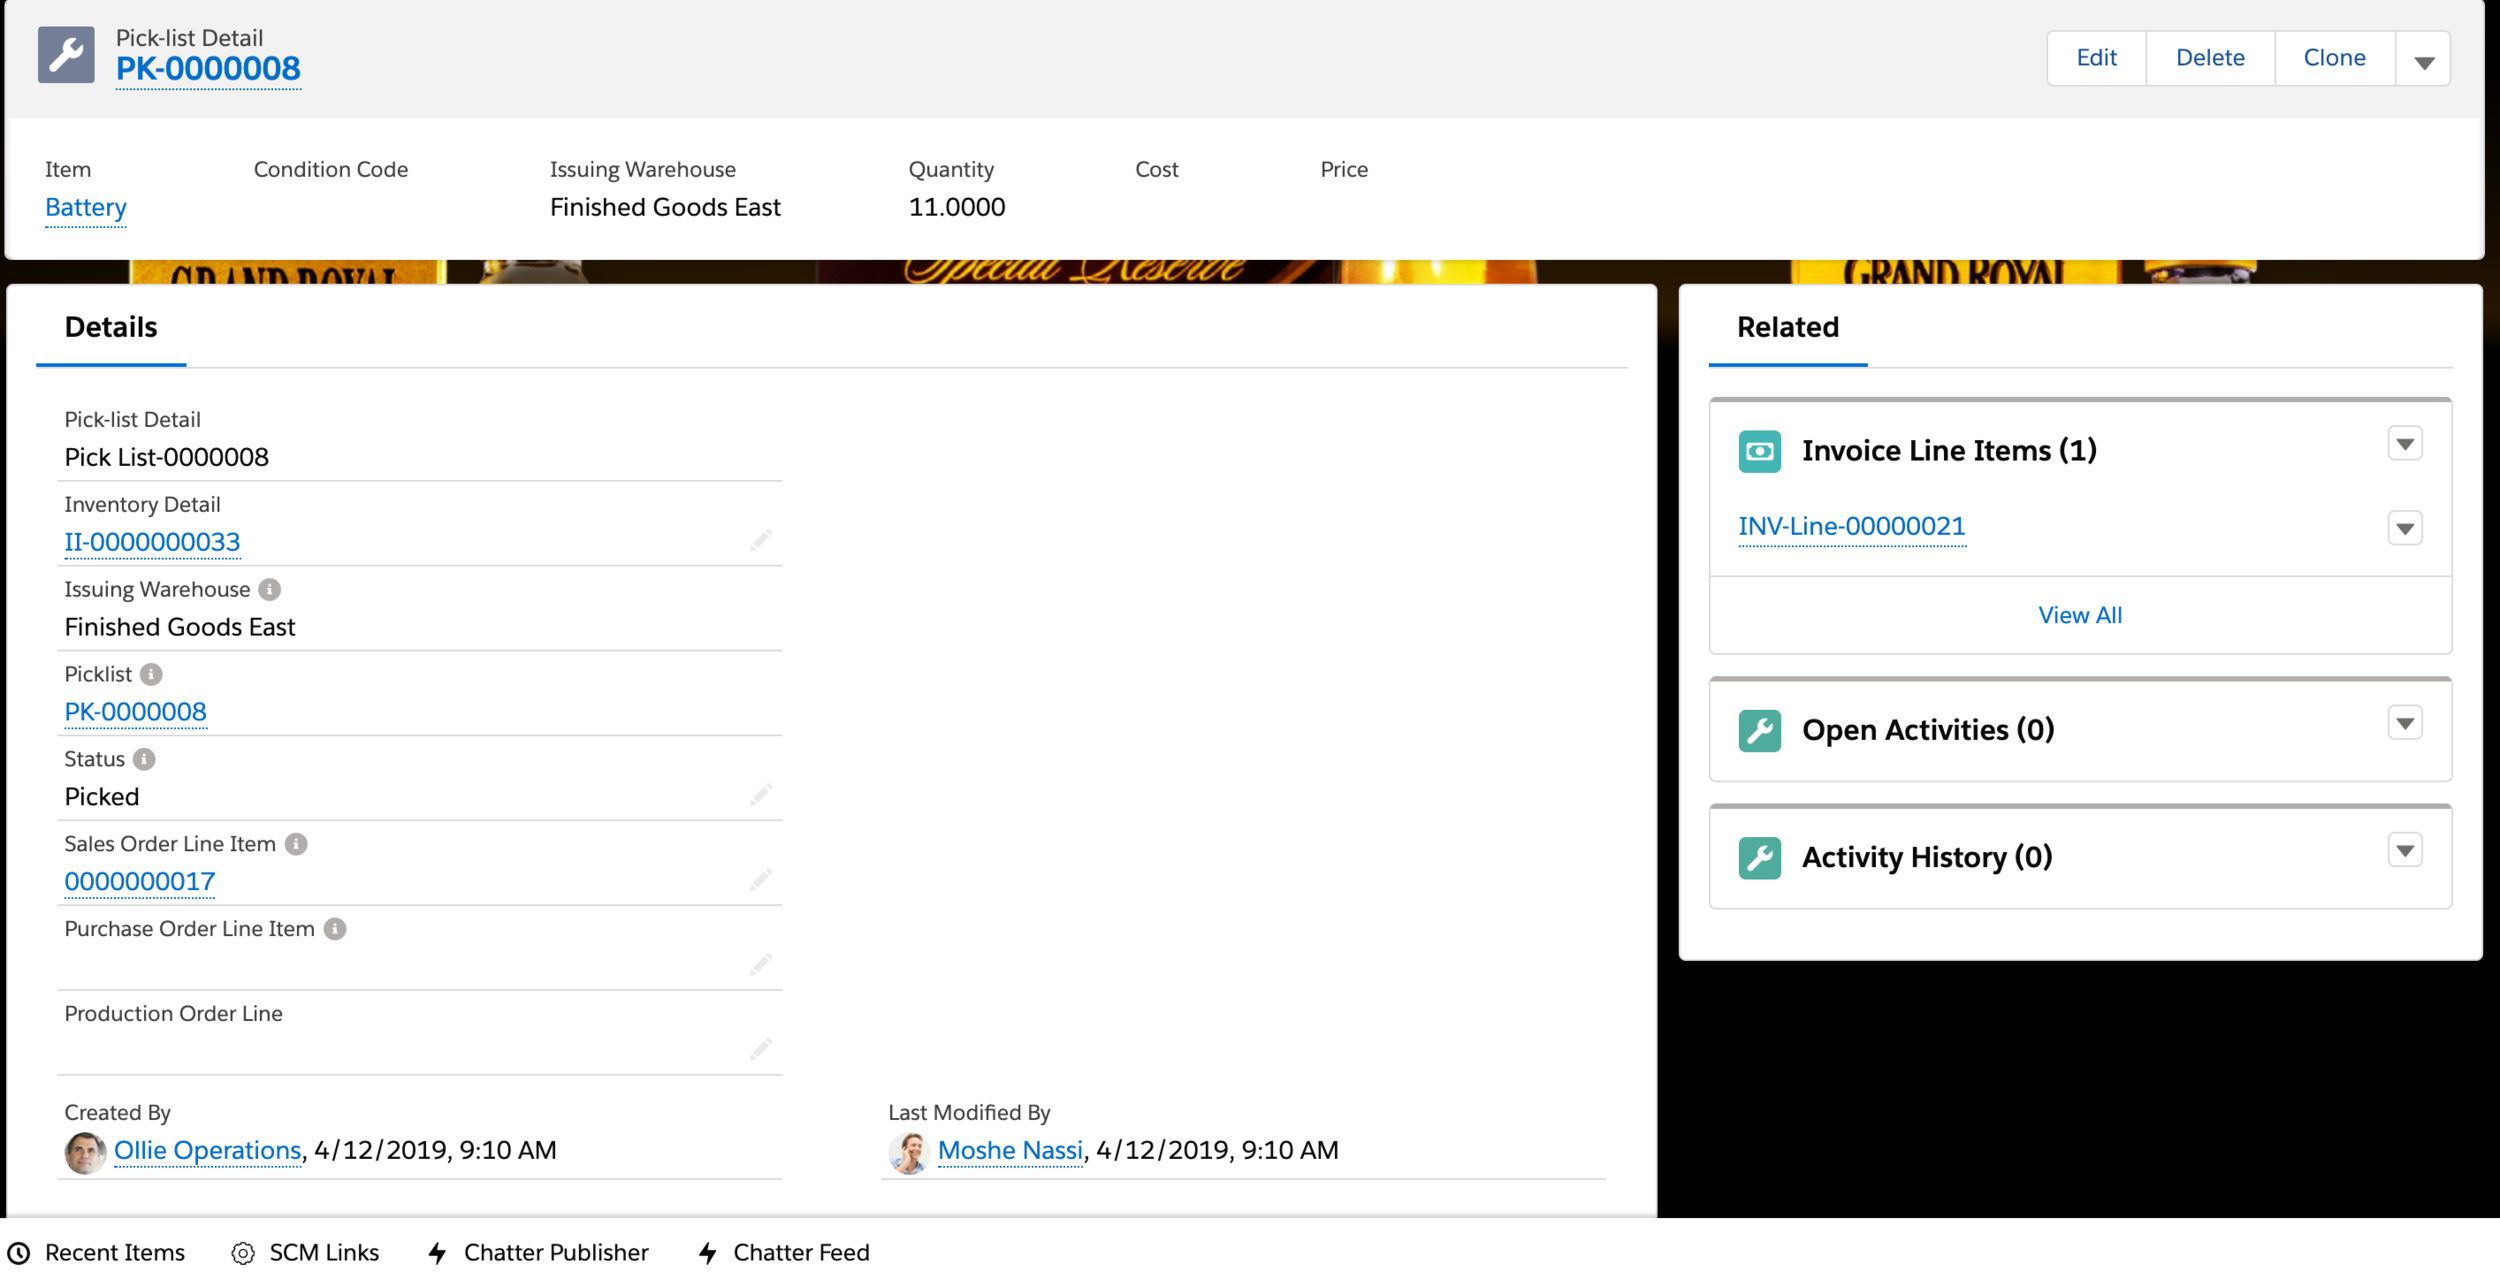2500x1287 pixels.
Task: Edit Status field via pencil icon
Action: point(760,796)
